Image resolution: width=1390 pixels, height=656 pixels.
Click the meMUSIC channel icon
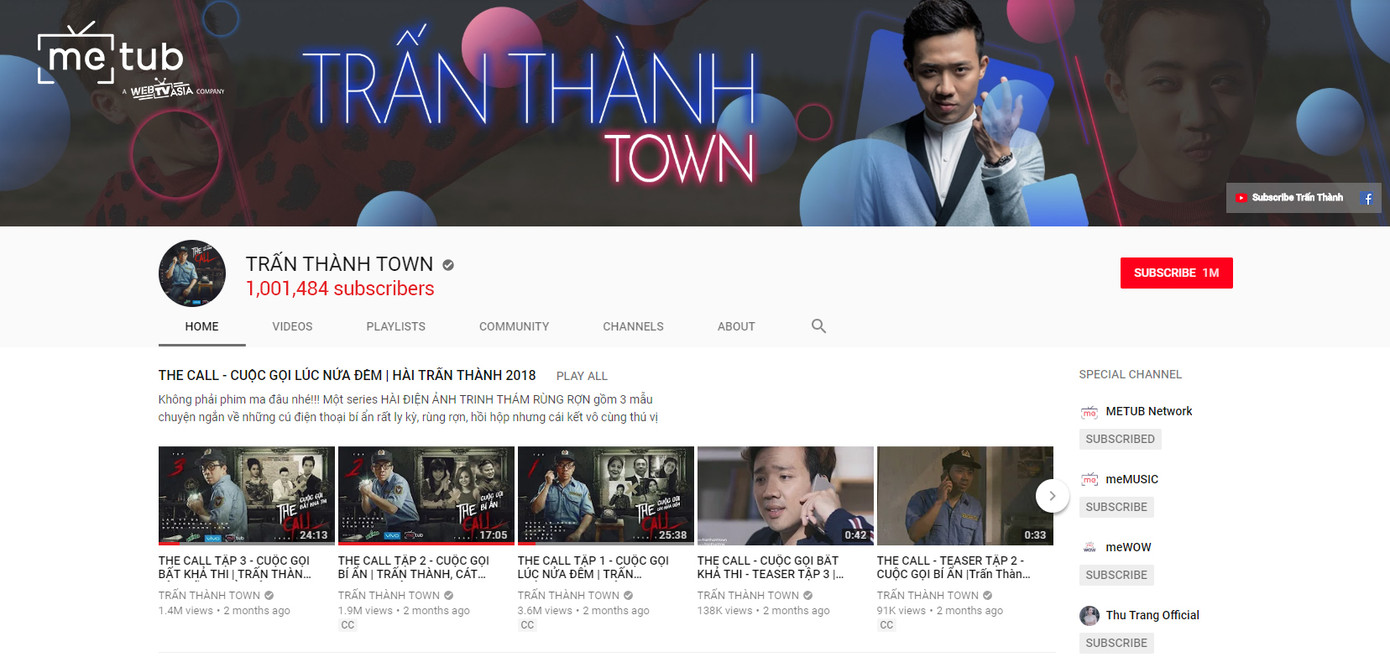point(1089,480)
